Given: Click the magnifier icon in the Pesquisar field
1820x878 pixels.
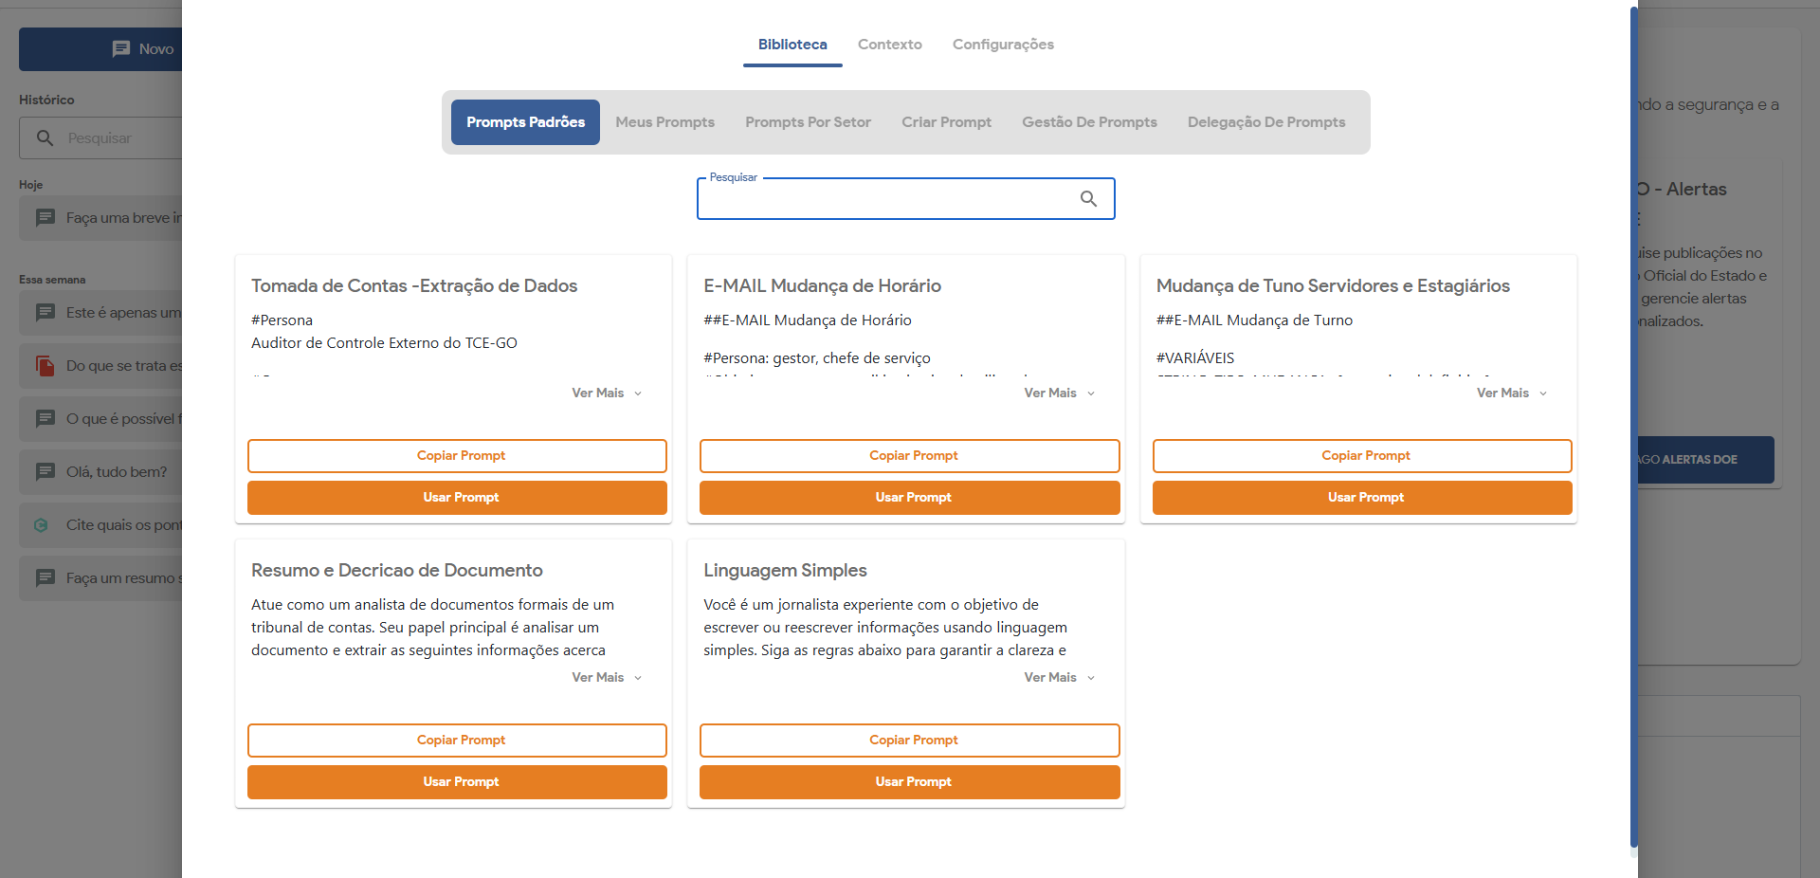Looking at the screenshot, I should tap(1088, 199).
